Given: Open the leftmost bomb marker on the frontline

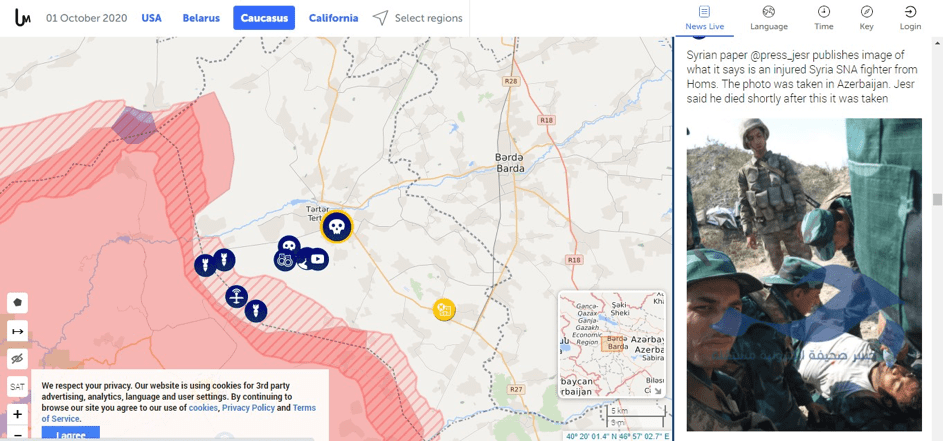Looking at the screenshot, I should (x=205, y=265).
